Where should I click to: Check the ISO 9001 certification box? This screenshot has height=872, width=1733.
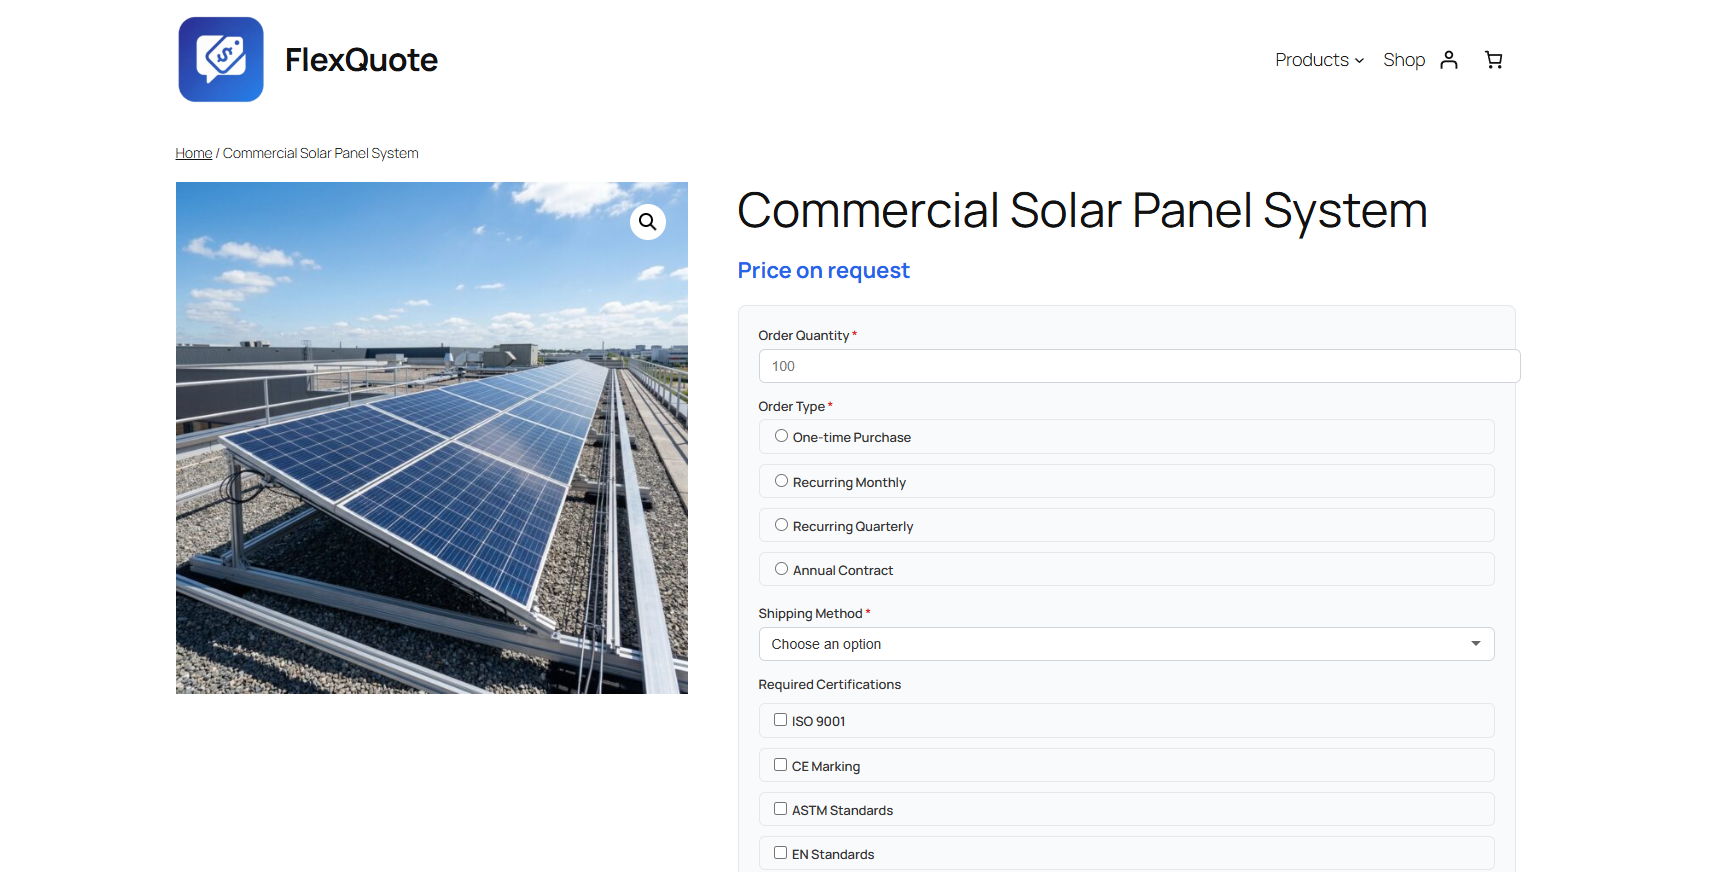(x=780, y=720)
